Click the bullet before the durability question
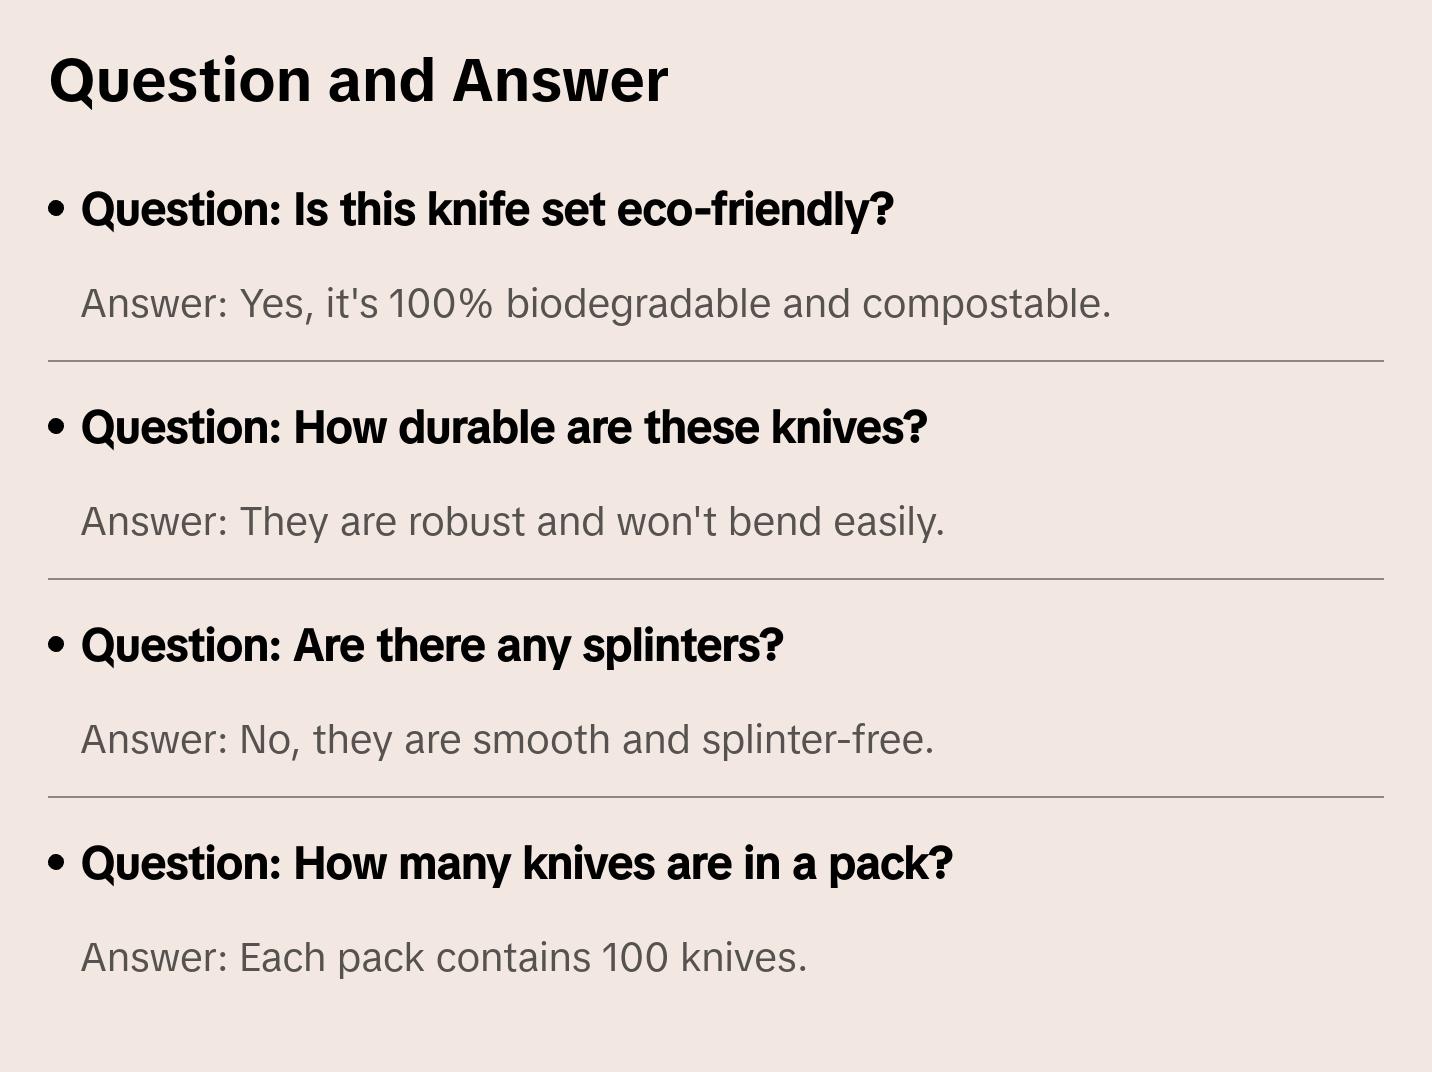The height and width of the screenshot is (1072, 1432). [57, 428]
